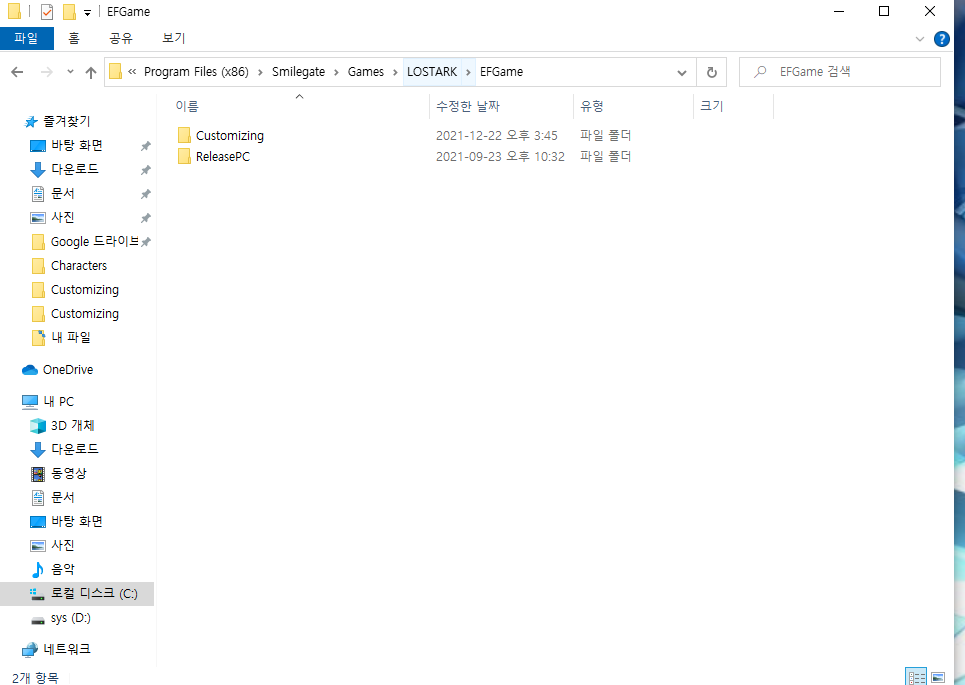This screenshot has height=685, width=965.
Task: Open the Help question mark icon
Action: [941, 39]
